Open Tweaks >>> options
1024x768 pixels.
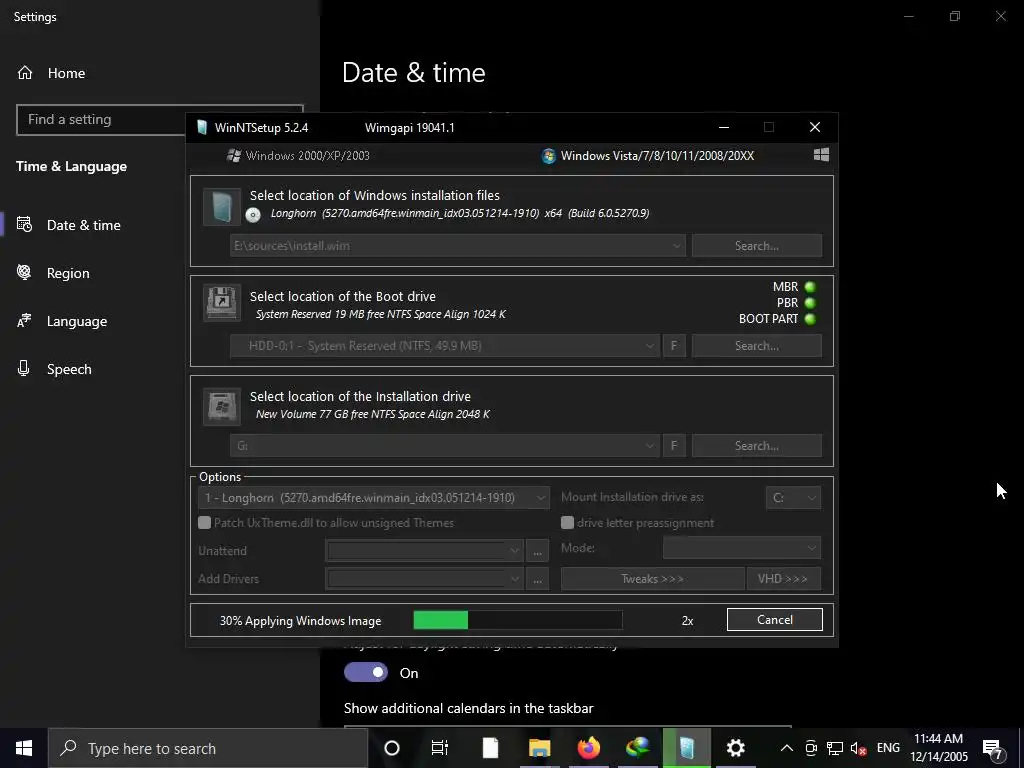point(652,579)
